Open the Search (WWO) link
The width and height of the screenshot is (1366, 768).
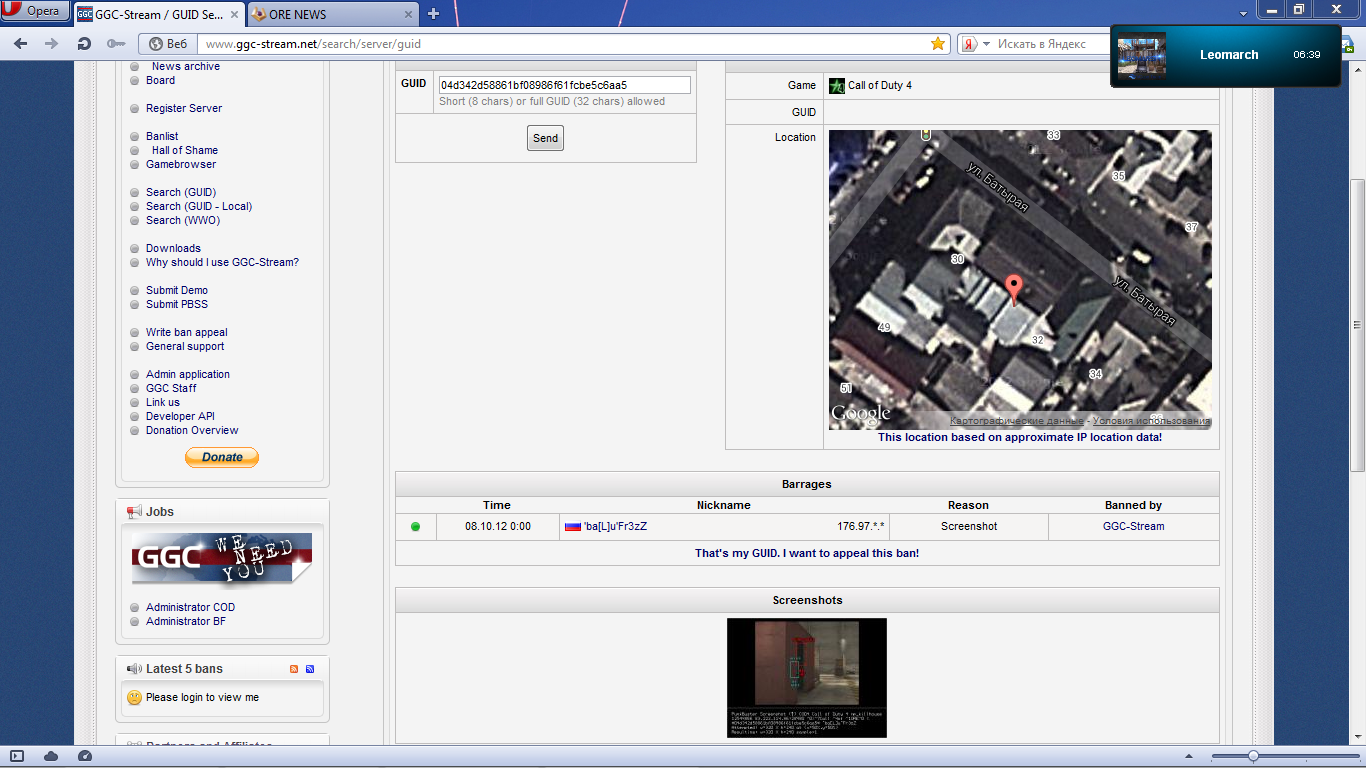[x=183, y=220]
